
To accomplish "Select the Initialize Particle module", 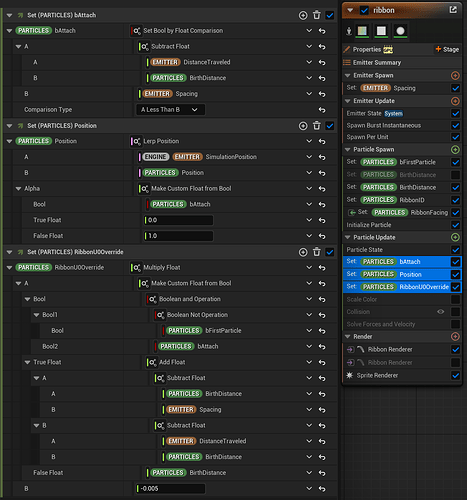I will pyautogui.click(x=369, y=225).
